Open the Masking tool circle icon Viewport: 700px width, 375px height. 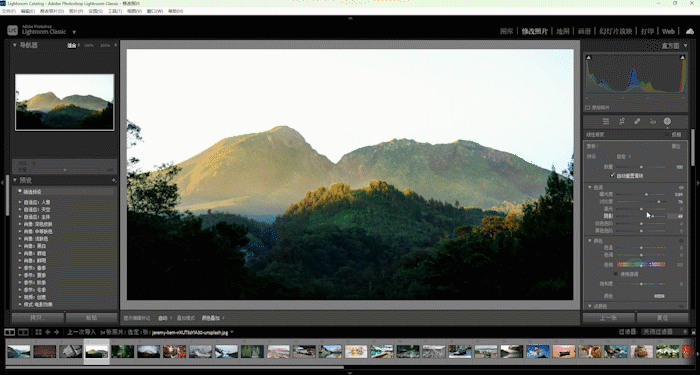click(x=667, y=121)
